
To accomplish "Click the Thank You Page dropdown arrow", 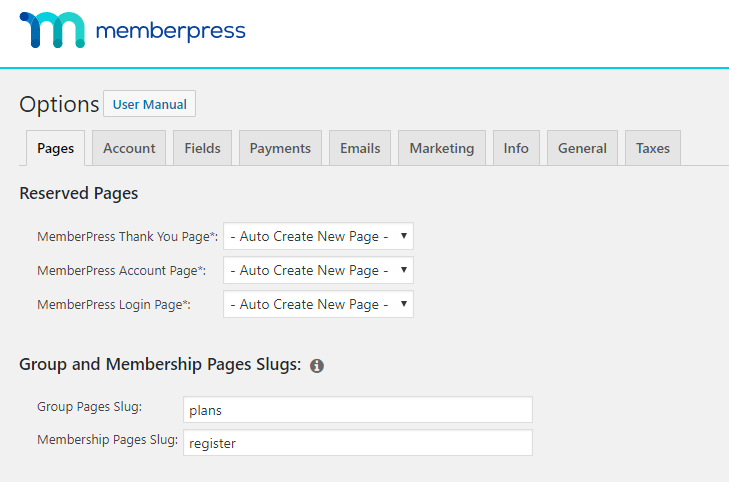I will (x=404, y=236).
